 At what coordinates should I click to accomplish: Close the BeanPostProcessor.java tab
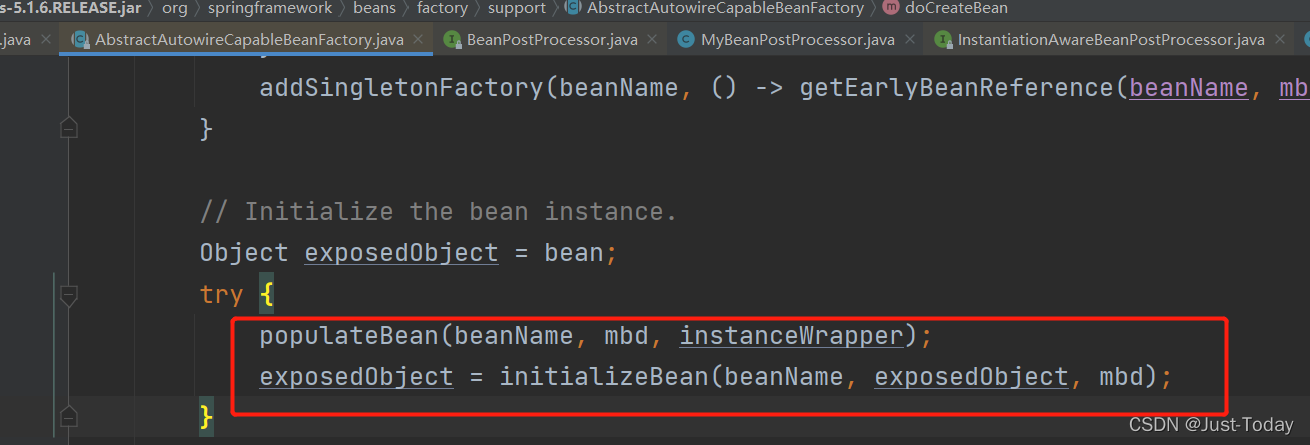coord(653,40)
